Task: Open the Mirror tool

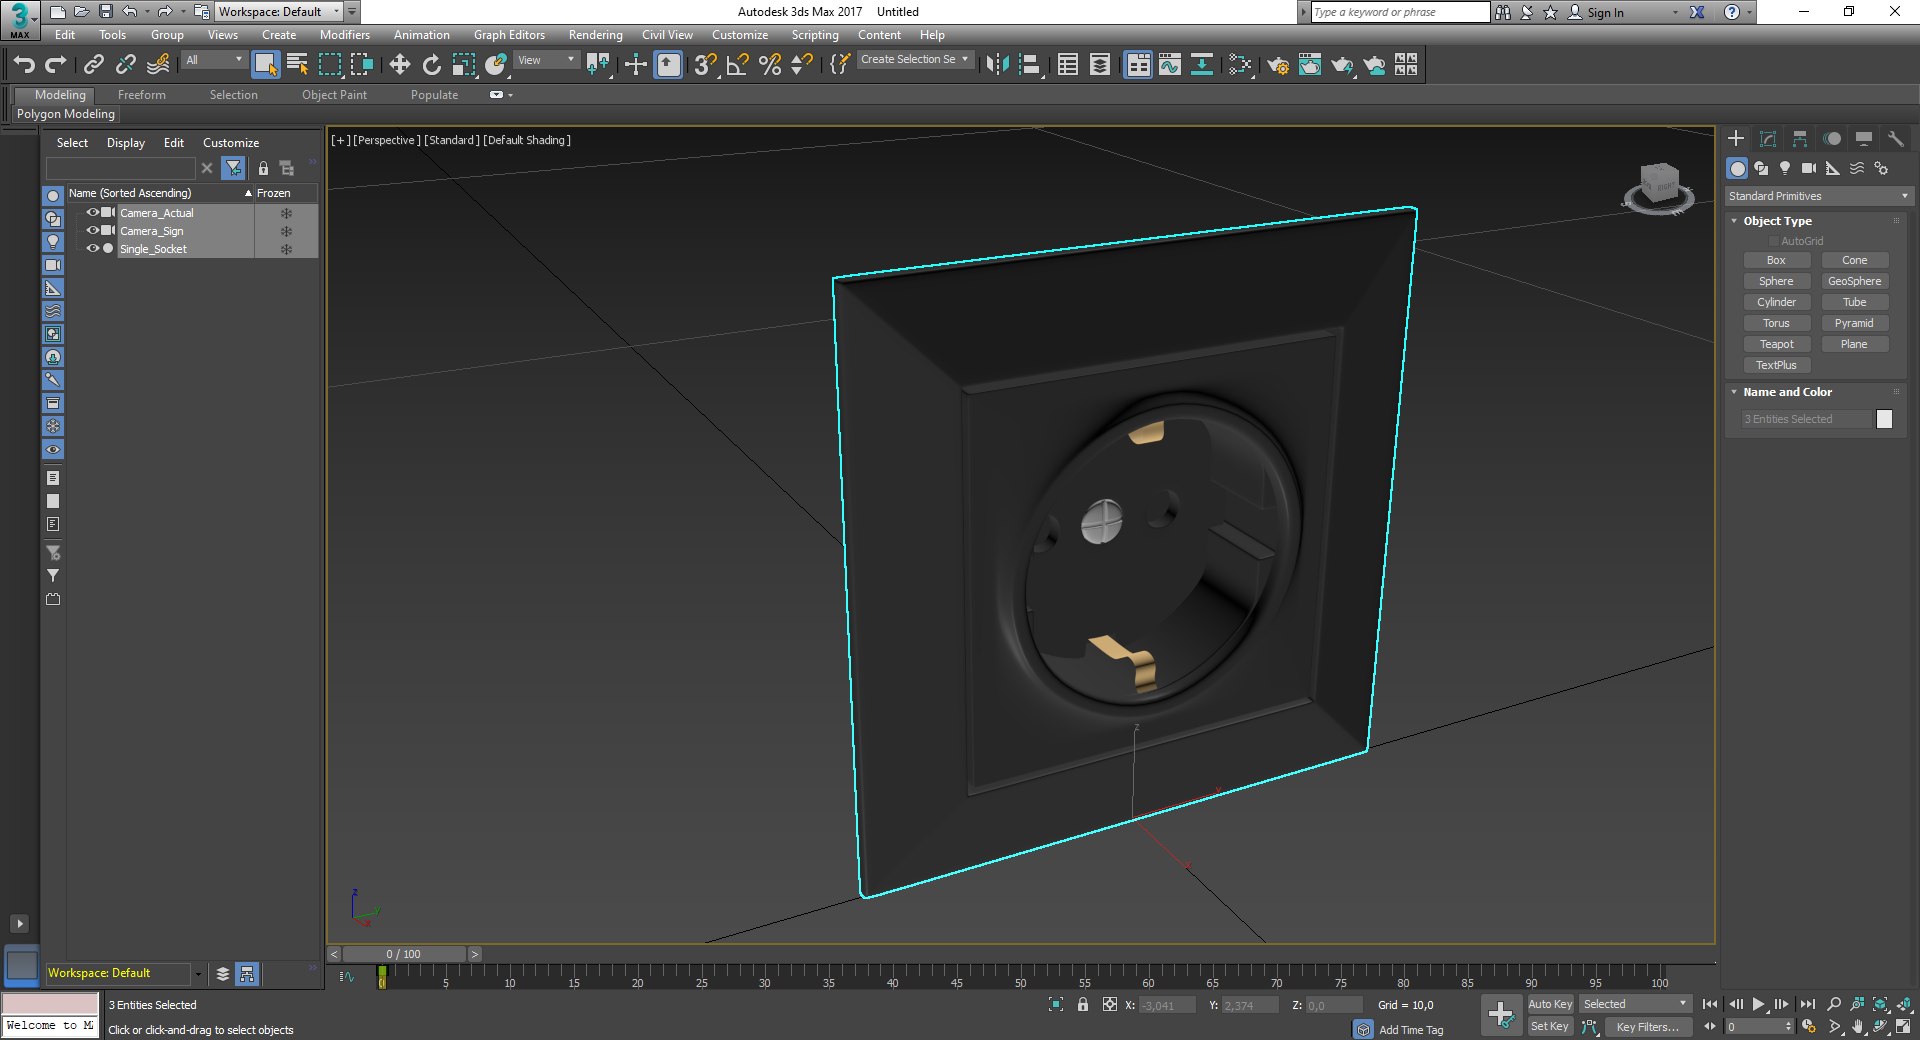Action: coord(997,65)
